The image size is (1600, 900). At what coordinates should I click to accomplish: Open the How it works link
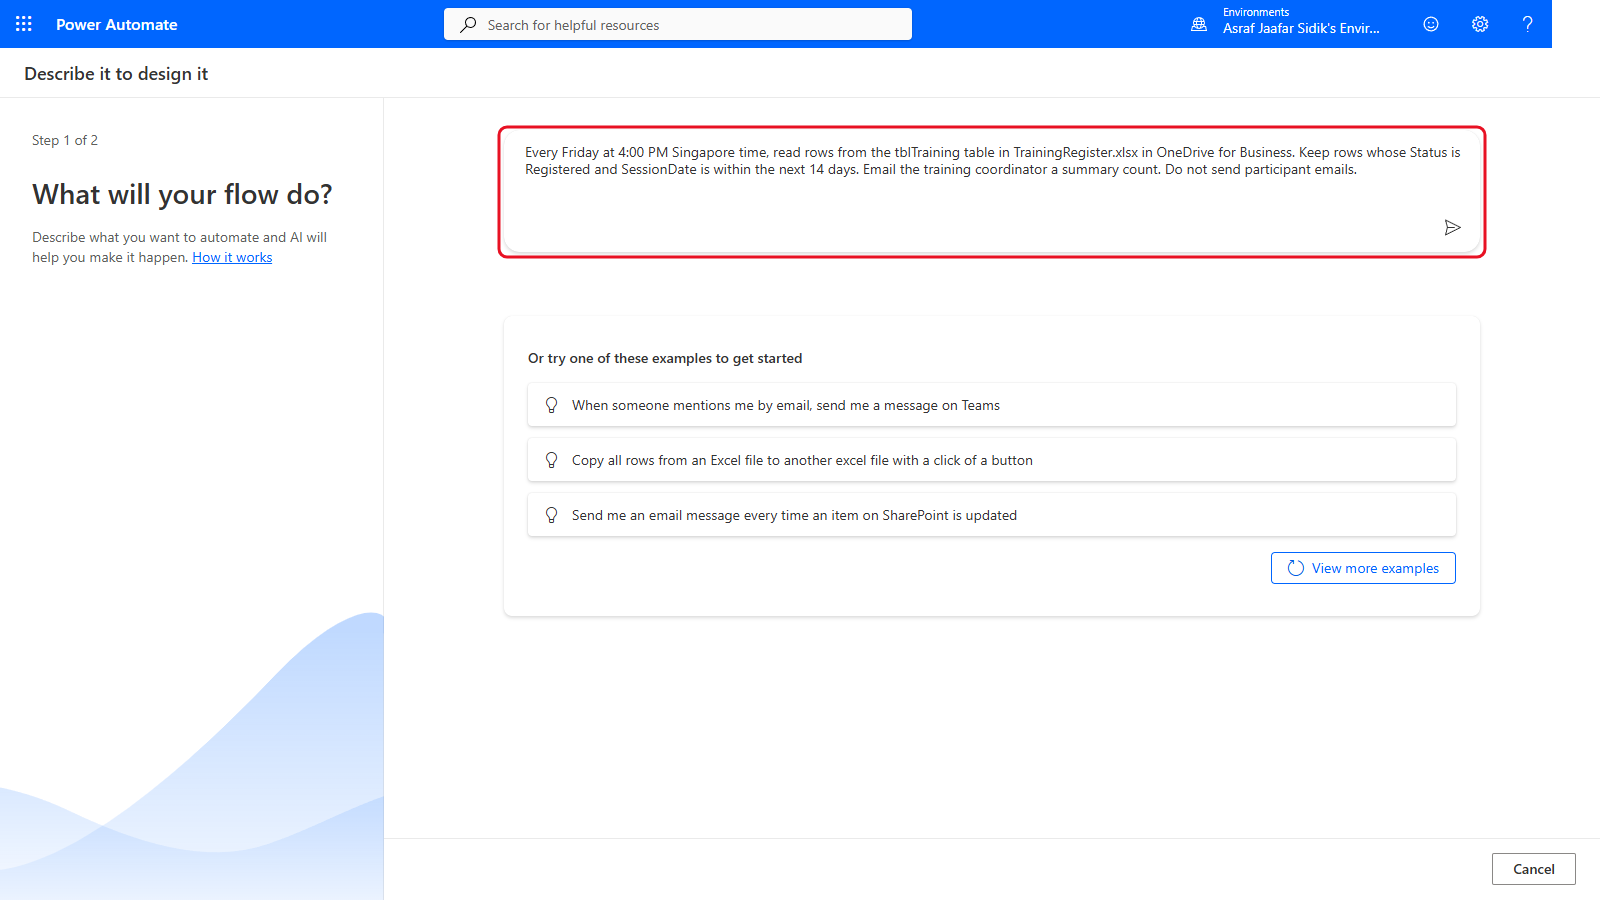tap(232, 257)
